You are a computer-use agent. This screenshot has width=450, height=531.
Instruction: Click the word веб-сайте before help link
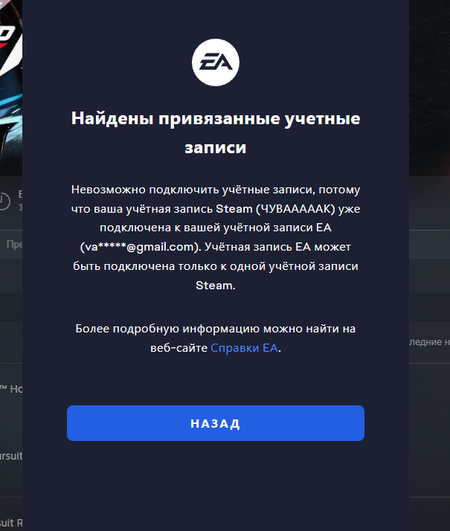pyautogui.click(x=179, y=348)
